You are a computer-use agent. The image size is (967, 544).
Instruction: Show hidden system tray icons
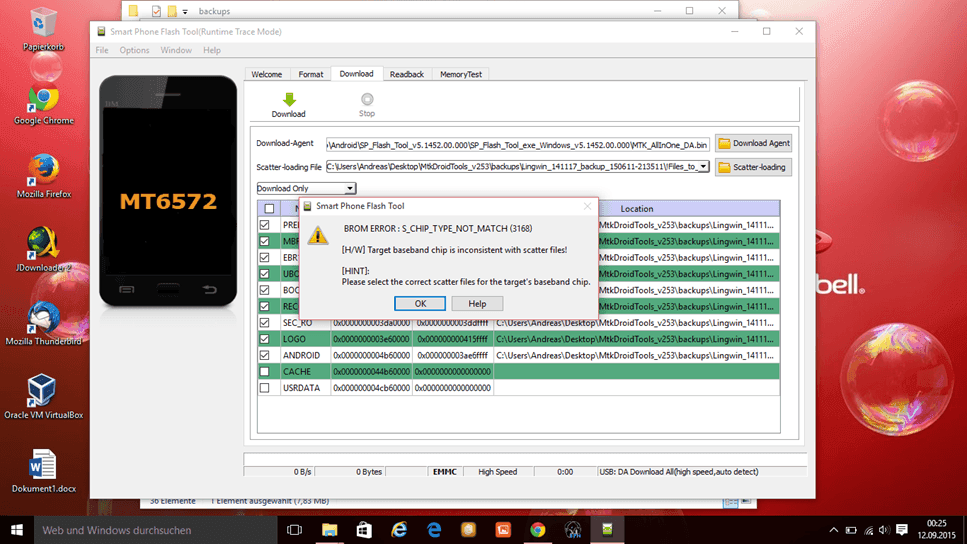(834, 530)
